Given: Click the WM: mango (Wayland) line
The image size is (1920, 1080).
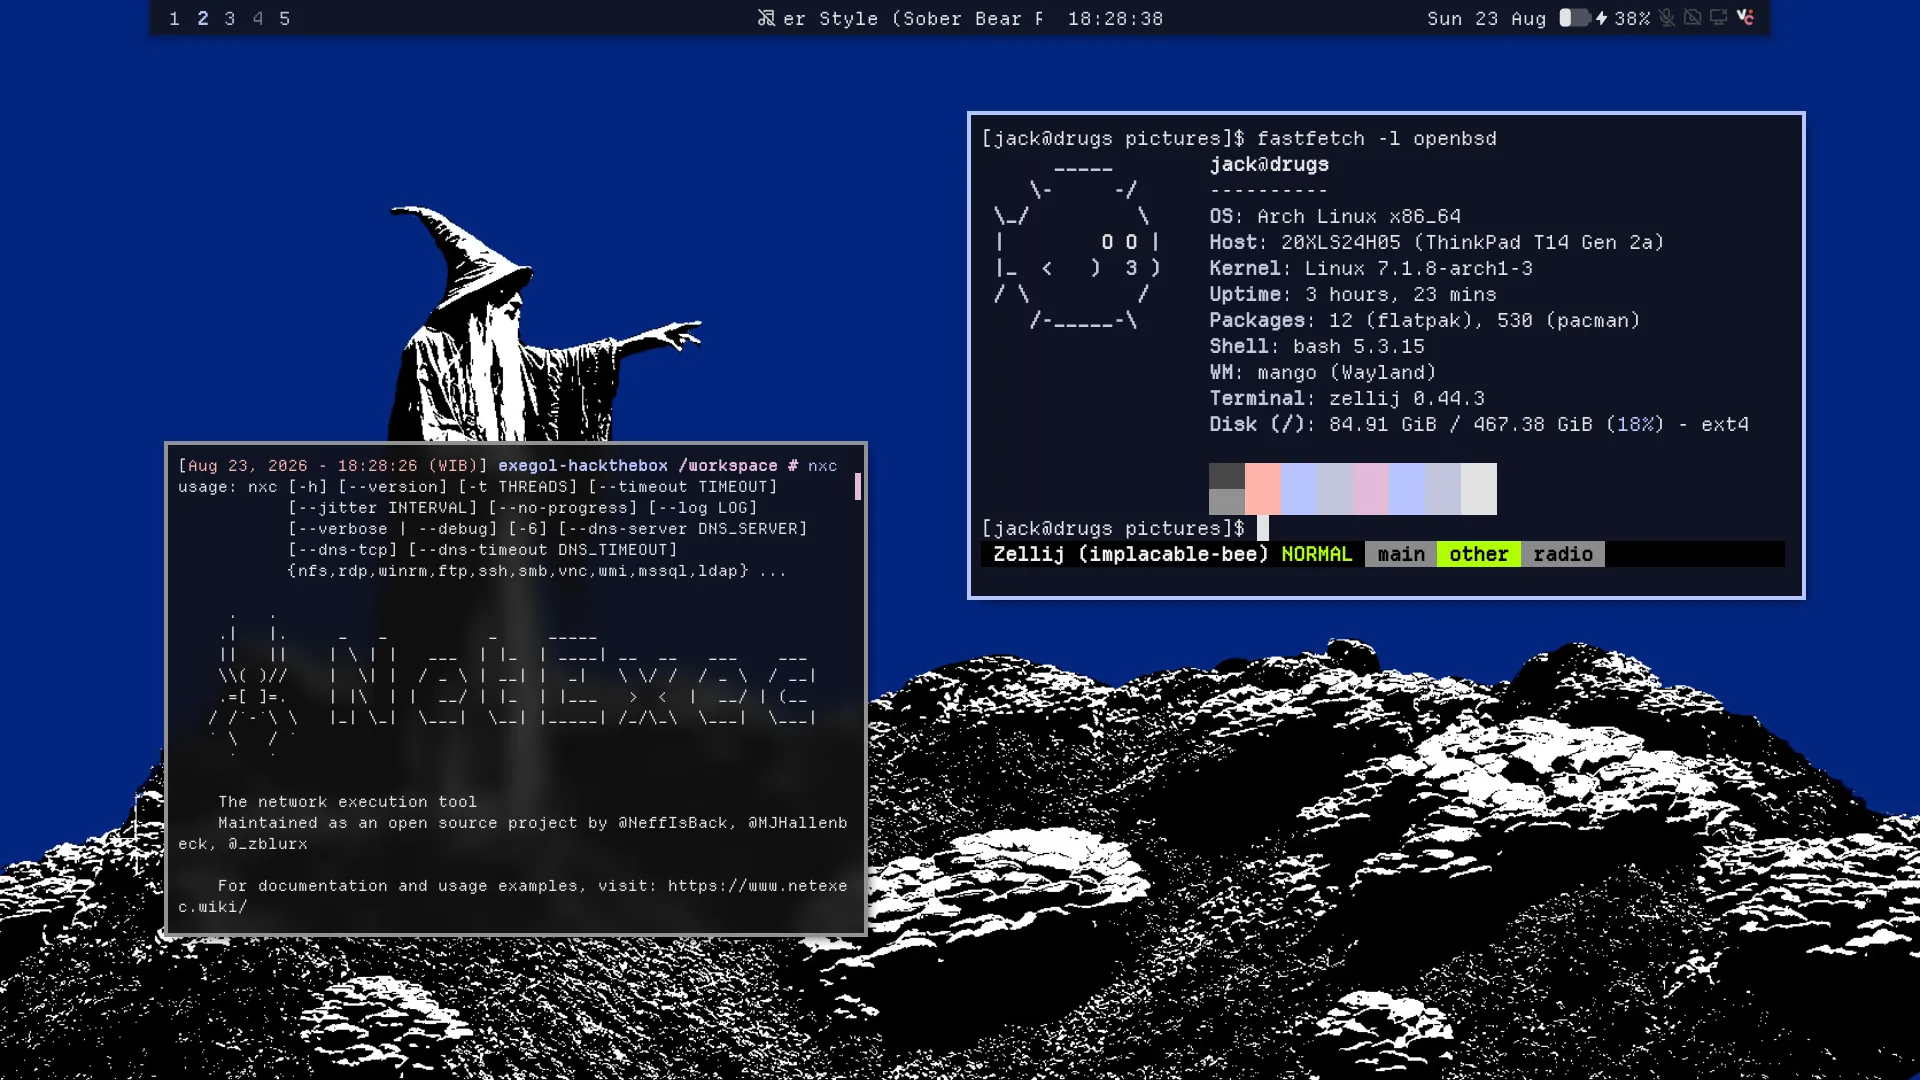Looking at the screenshot, I should [x=1323, y=372].
